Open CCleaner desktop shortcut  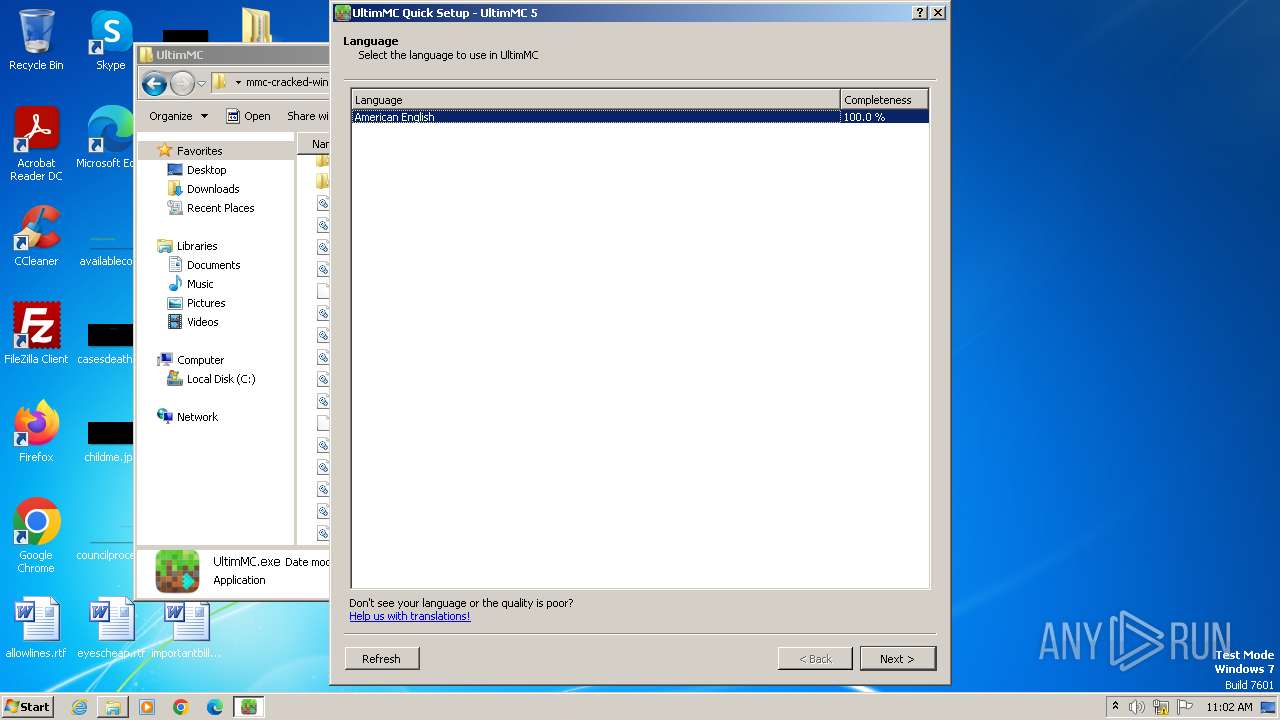click(36, 236)
